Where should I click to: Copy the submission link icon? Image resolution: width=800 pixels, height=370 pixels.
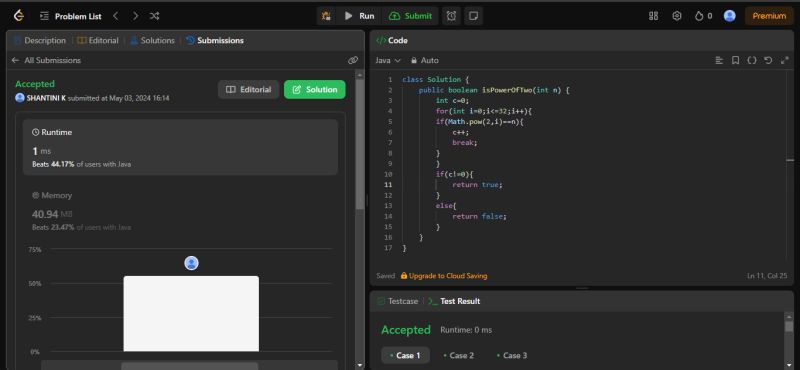click(x=353, y=60)
